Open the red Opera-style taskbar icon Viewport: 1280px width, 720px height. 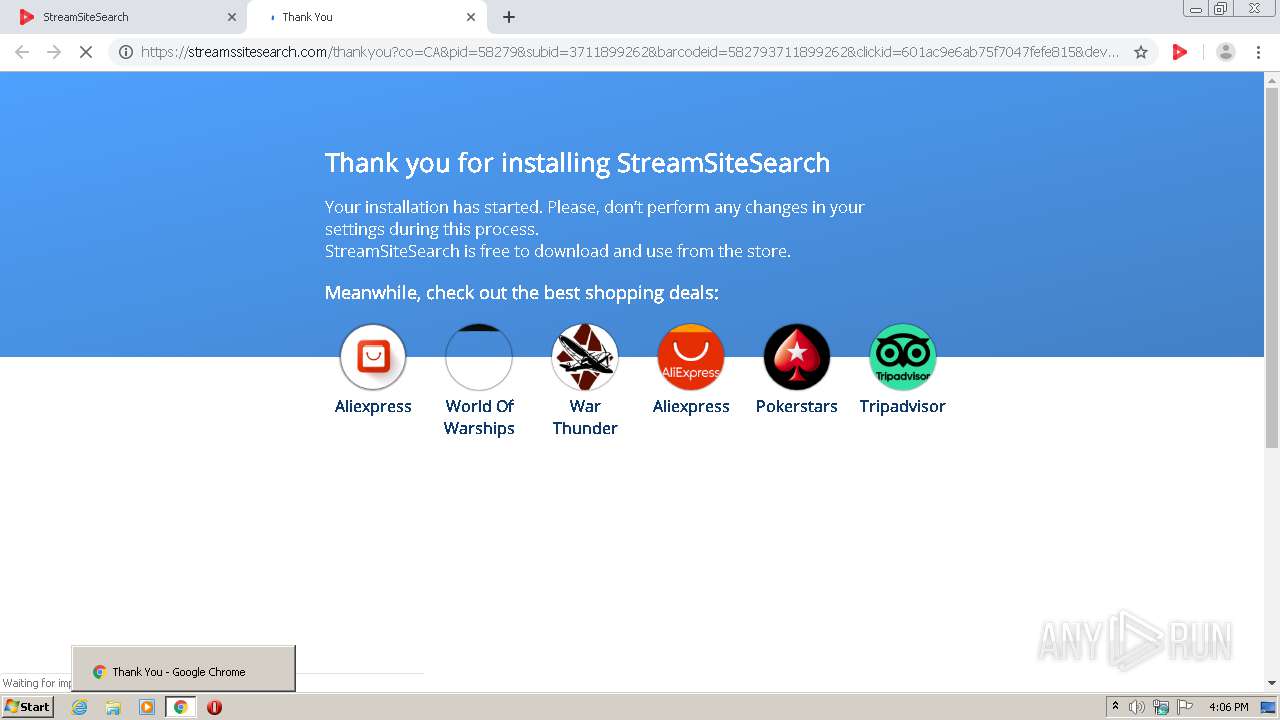(x=214, y=707)
